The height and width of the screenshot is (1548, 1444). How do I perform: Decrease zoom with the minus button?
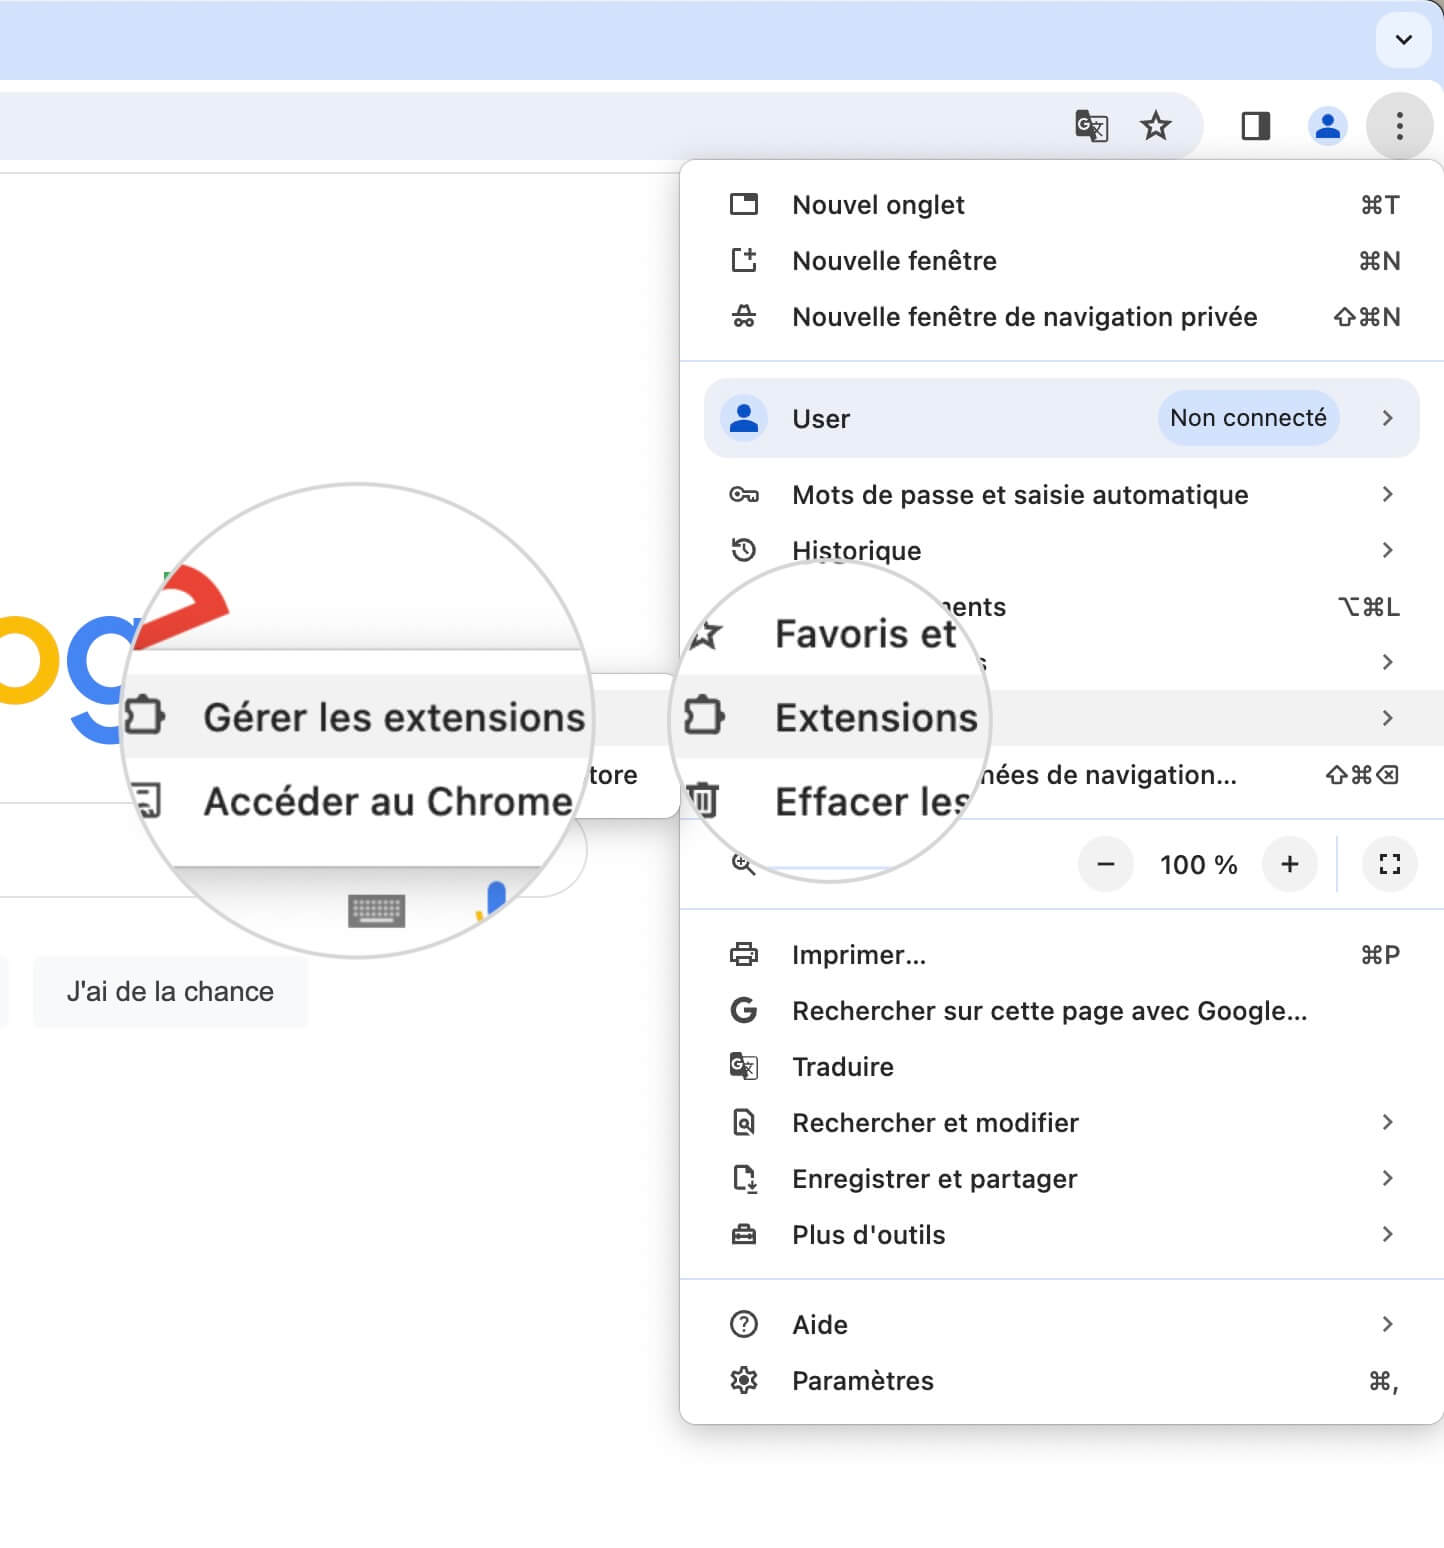pyautogui.click(x=1106, y=864)
